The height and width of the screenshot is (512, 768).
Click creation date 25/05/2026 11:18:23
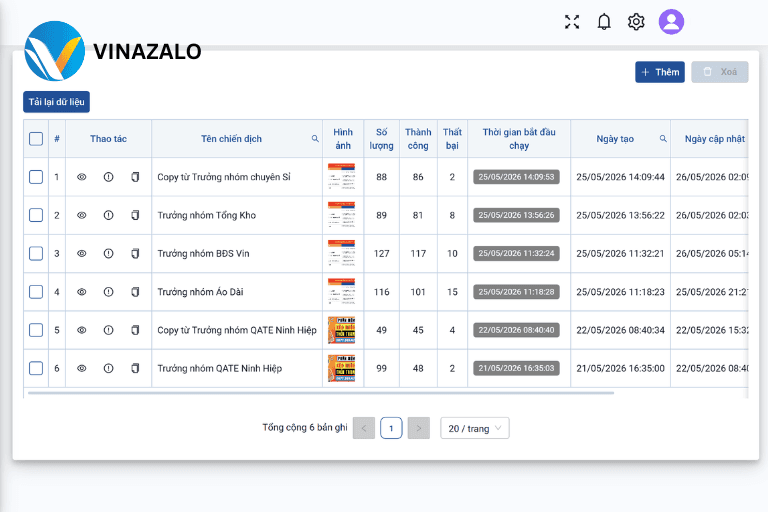coord(620,292)
